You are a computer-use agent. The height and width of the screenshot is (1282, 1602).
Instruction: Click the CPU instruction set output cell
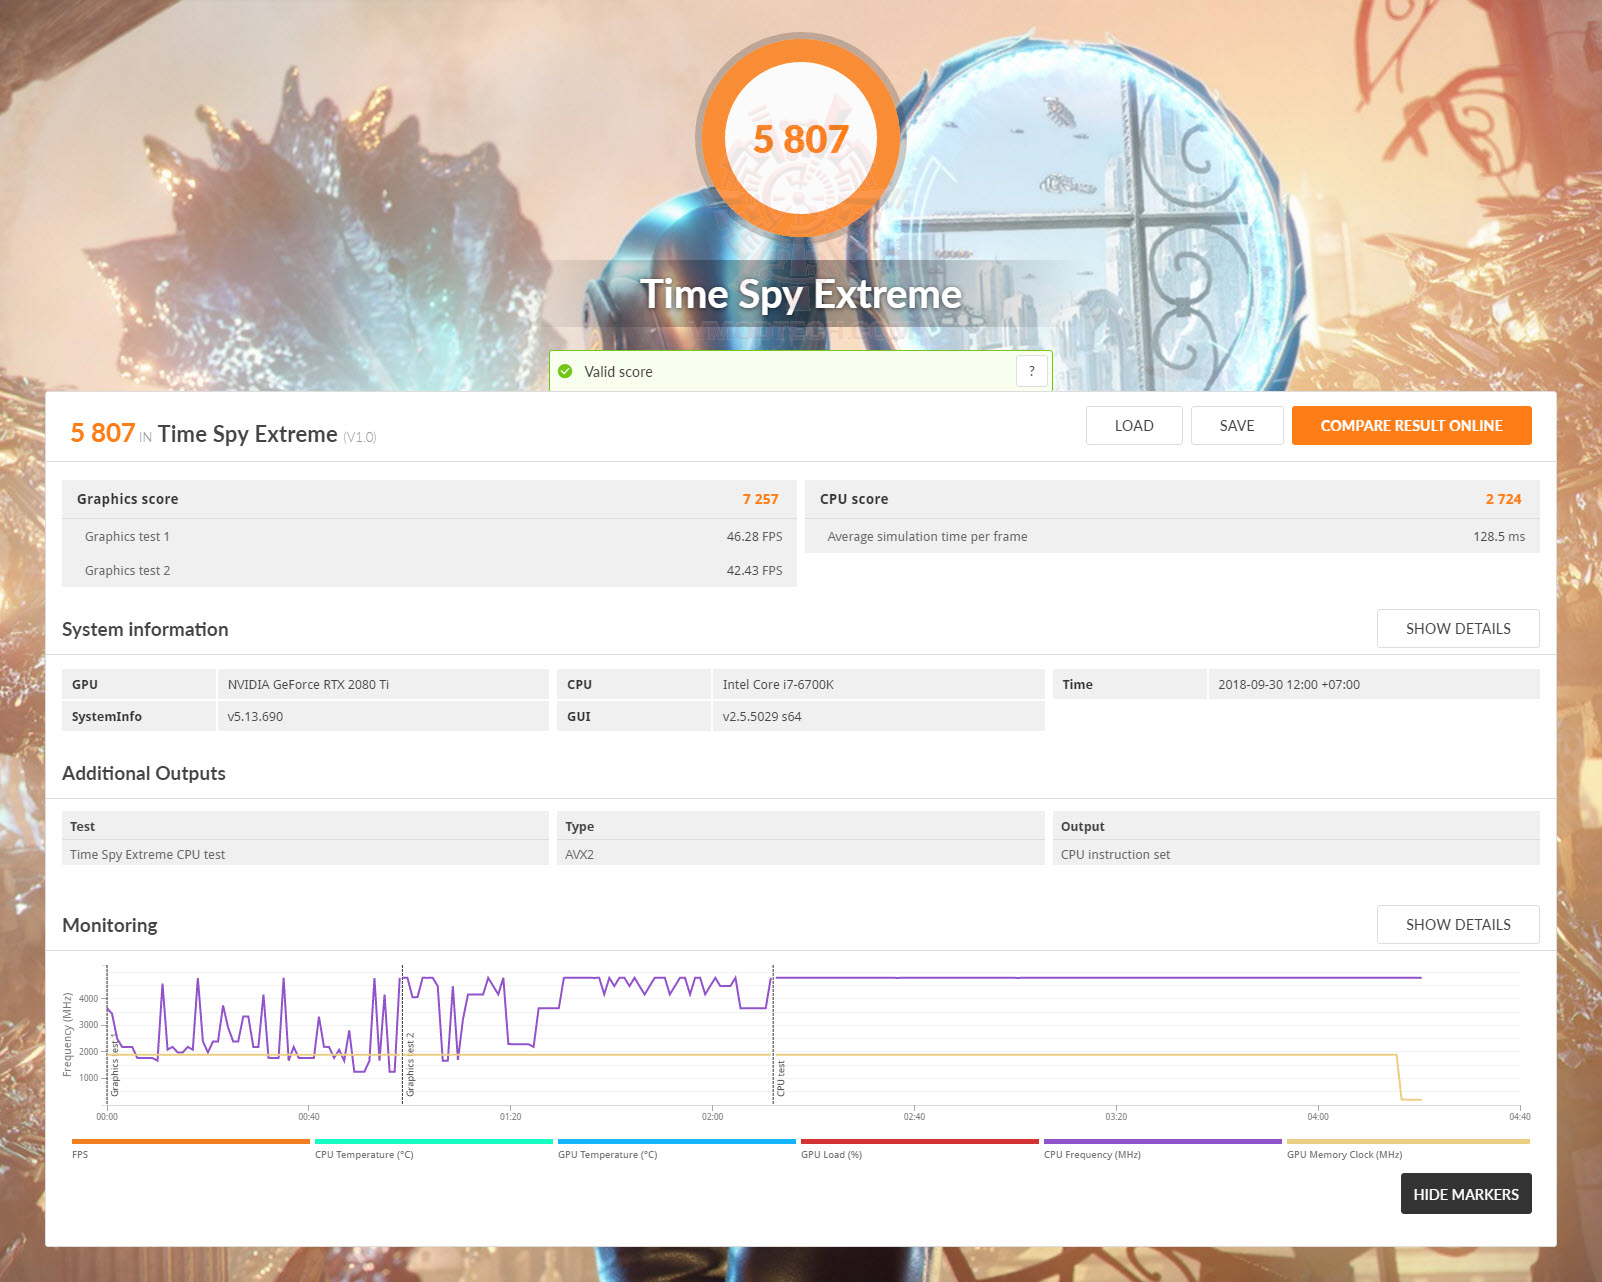[1296, 855]
